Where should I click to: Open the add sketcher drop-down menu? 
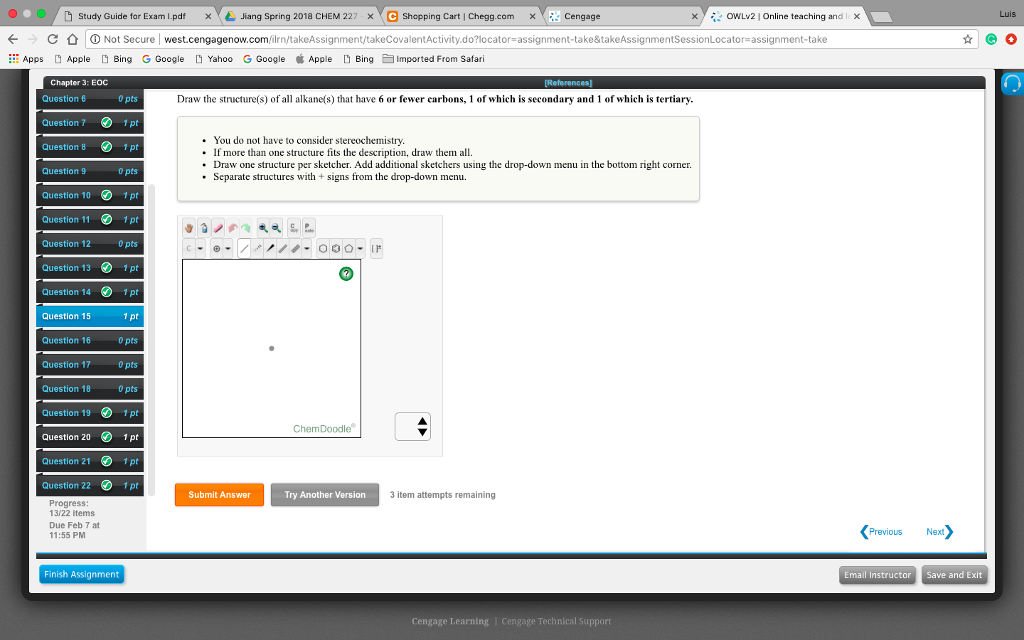[413, 426]
